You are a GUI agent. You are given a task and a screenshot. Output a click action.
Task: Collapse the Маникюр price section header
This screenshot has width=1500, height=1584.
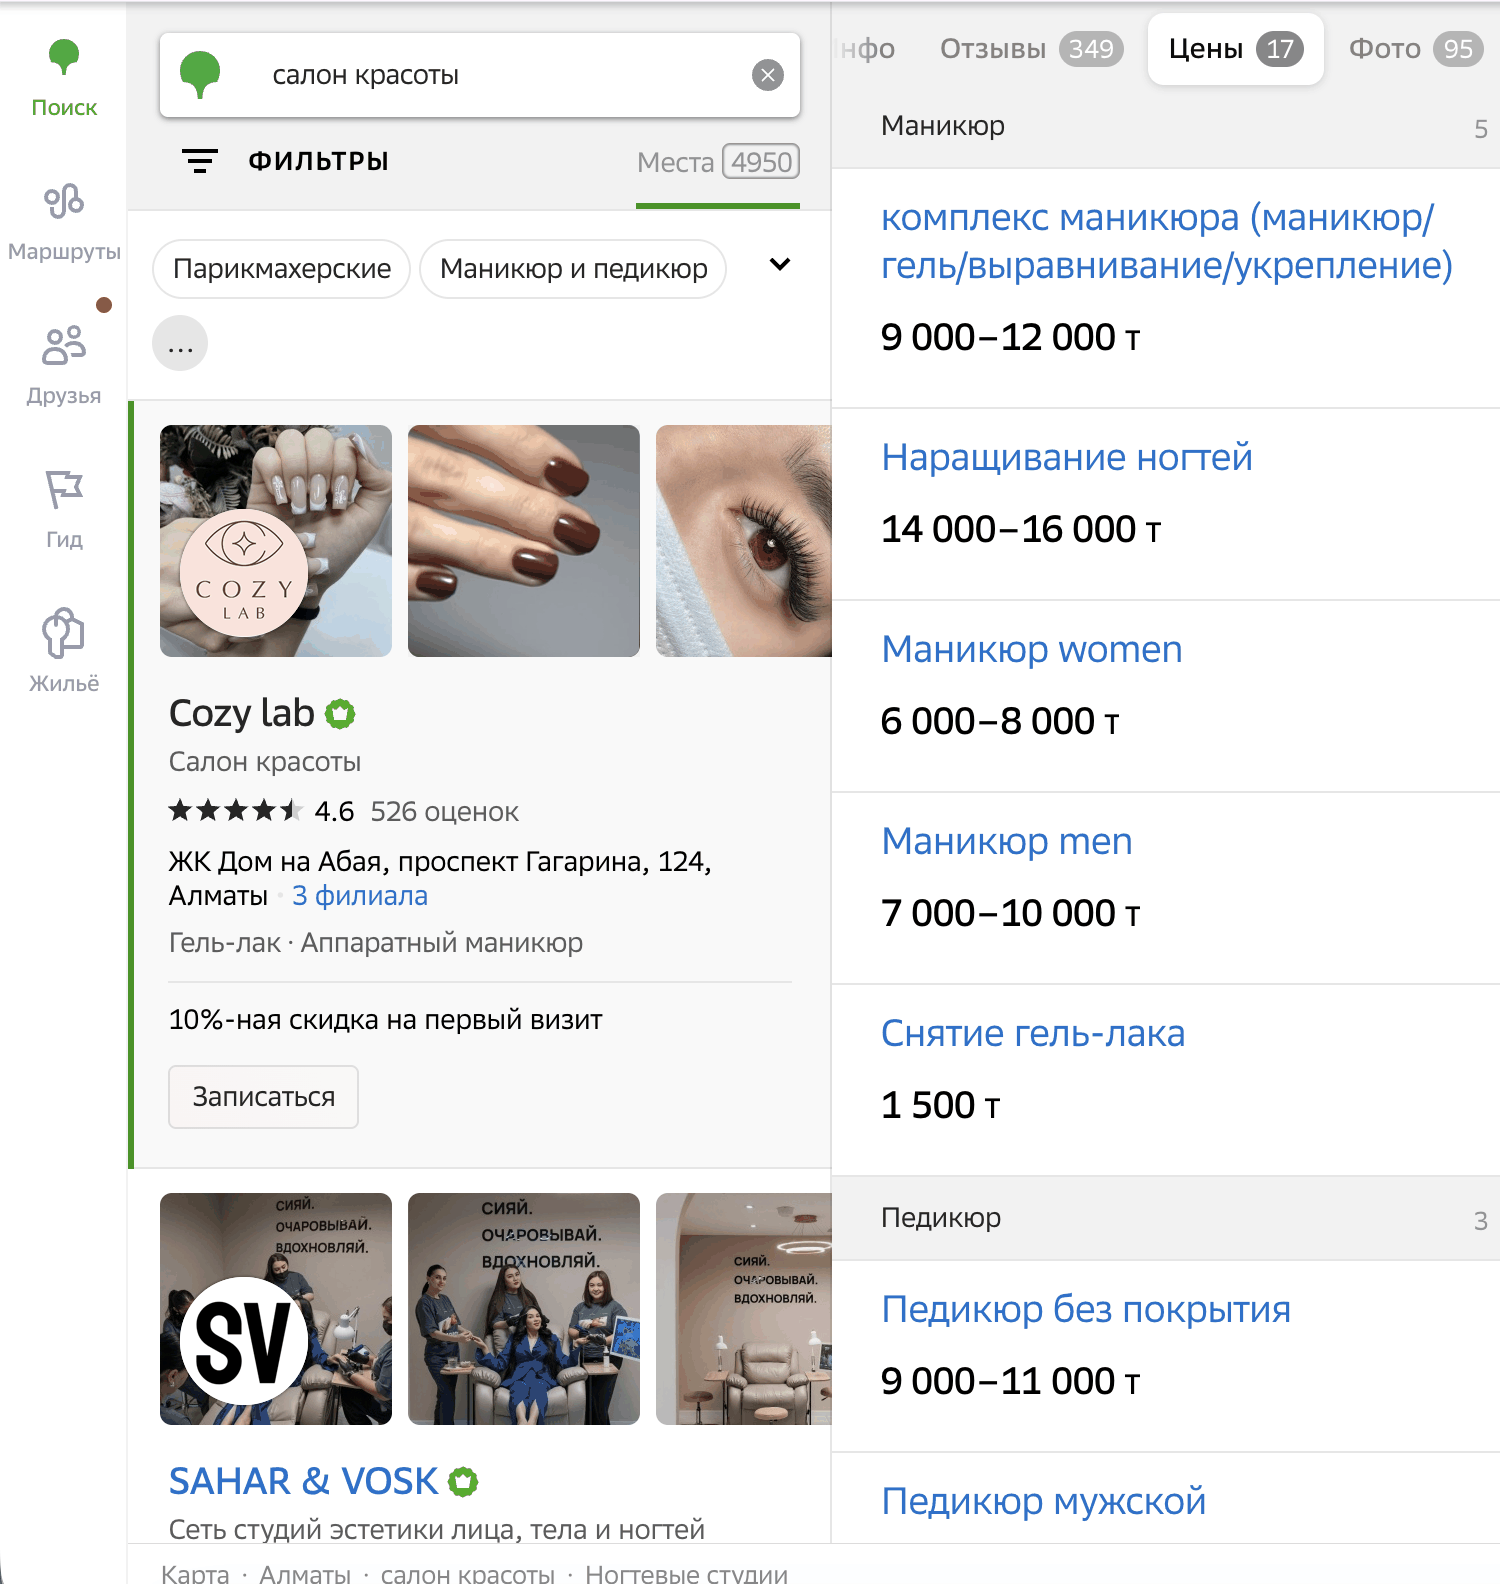tap(1166, 126)
